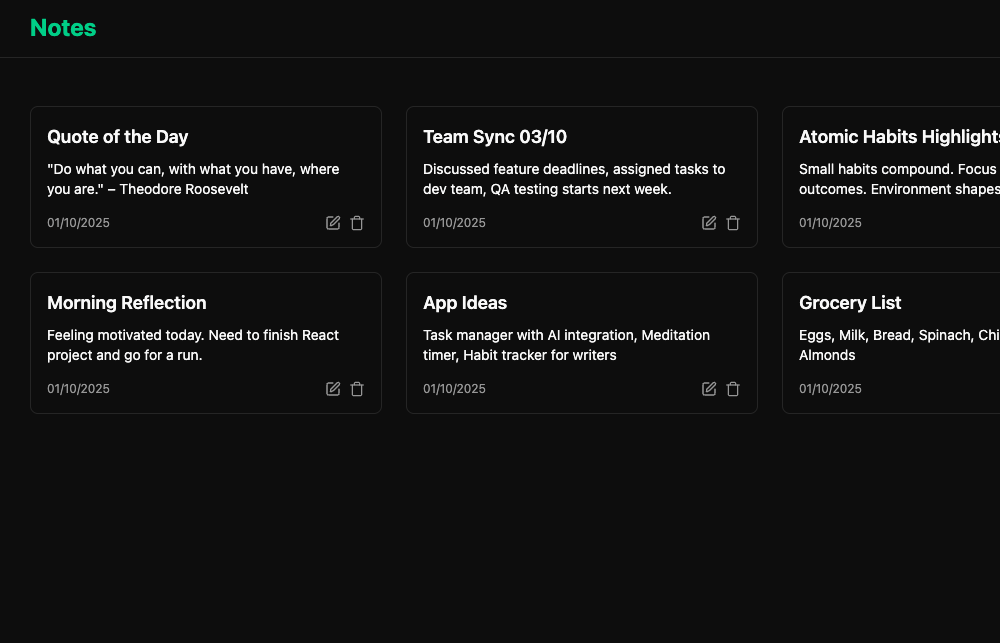Open the editor for App Ideas note
This screenshot has width=1000, height=643.
[709, 389]
